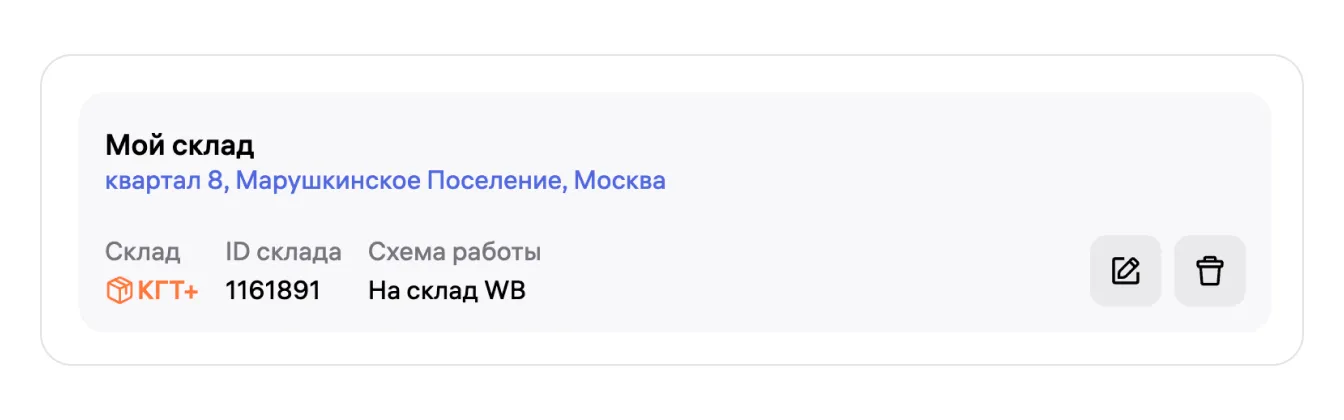Click the "WB" text in work scheme
1344x420 pixels.
(x=505, y=291)
